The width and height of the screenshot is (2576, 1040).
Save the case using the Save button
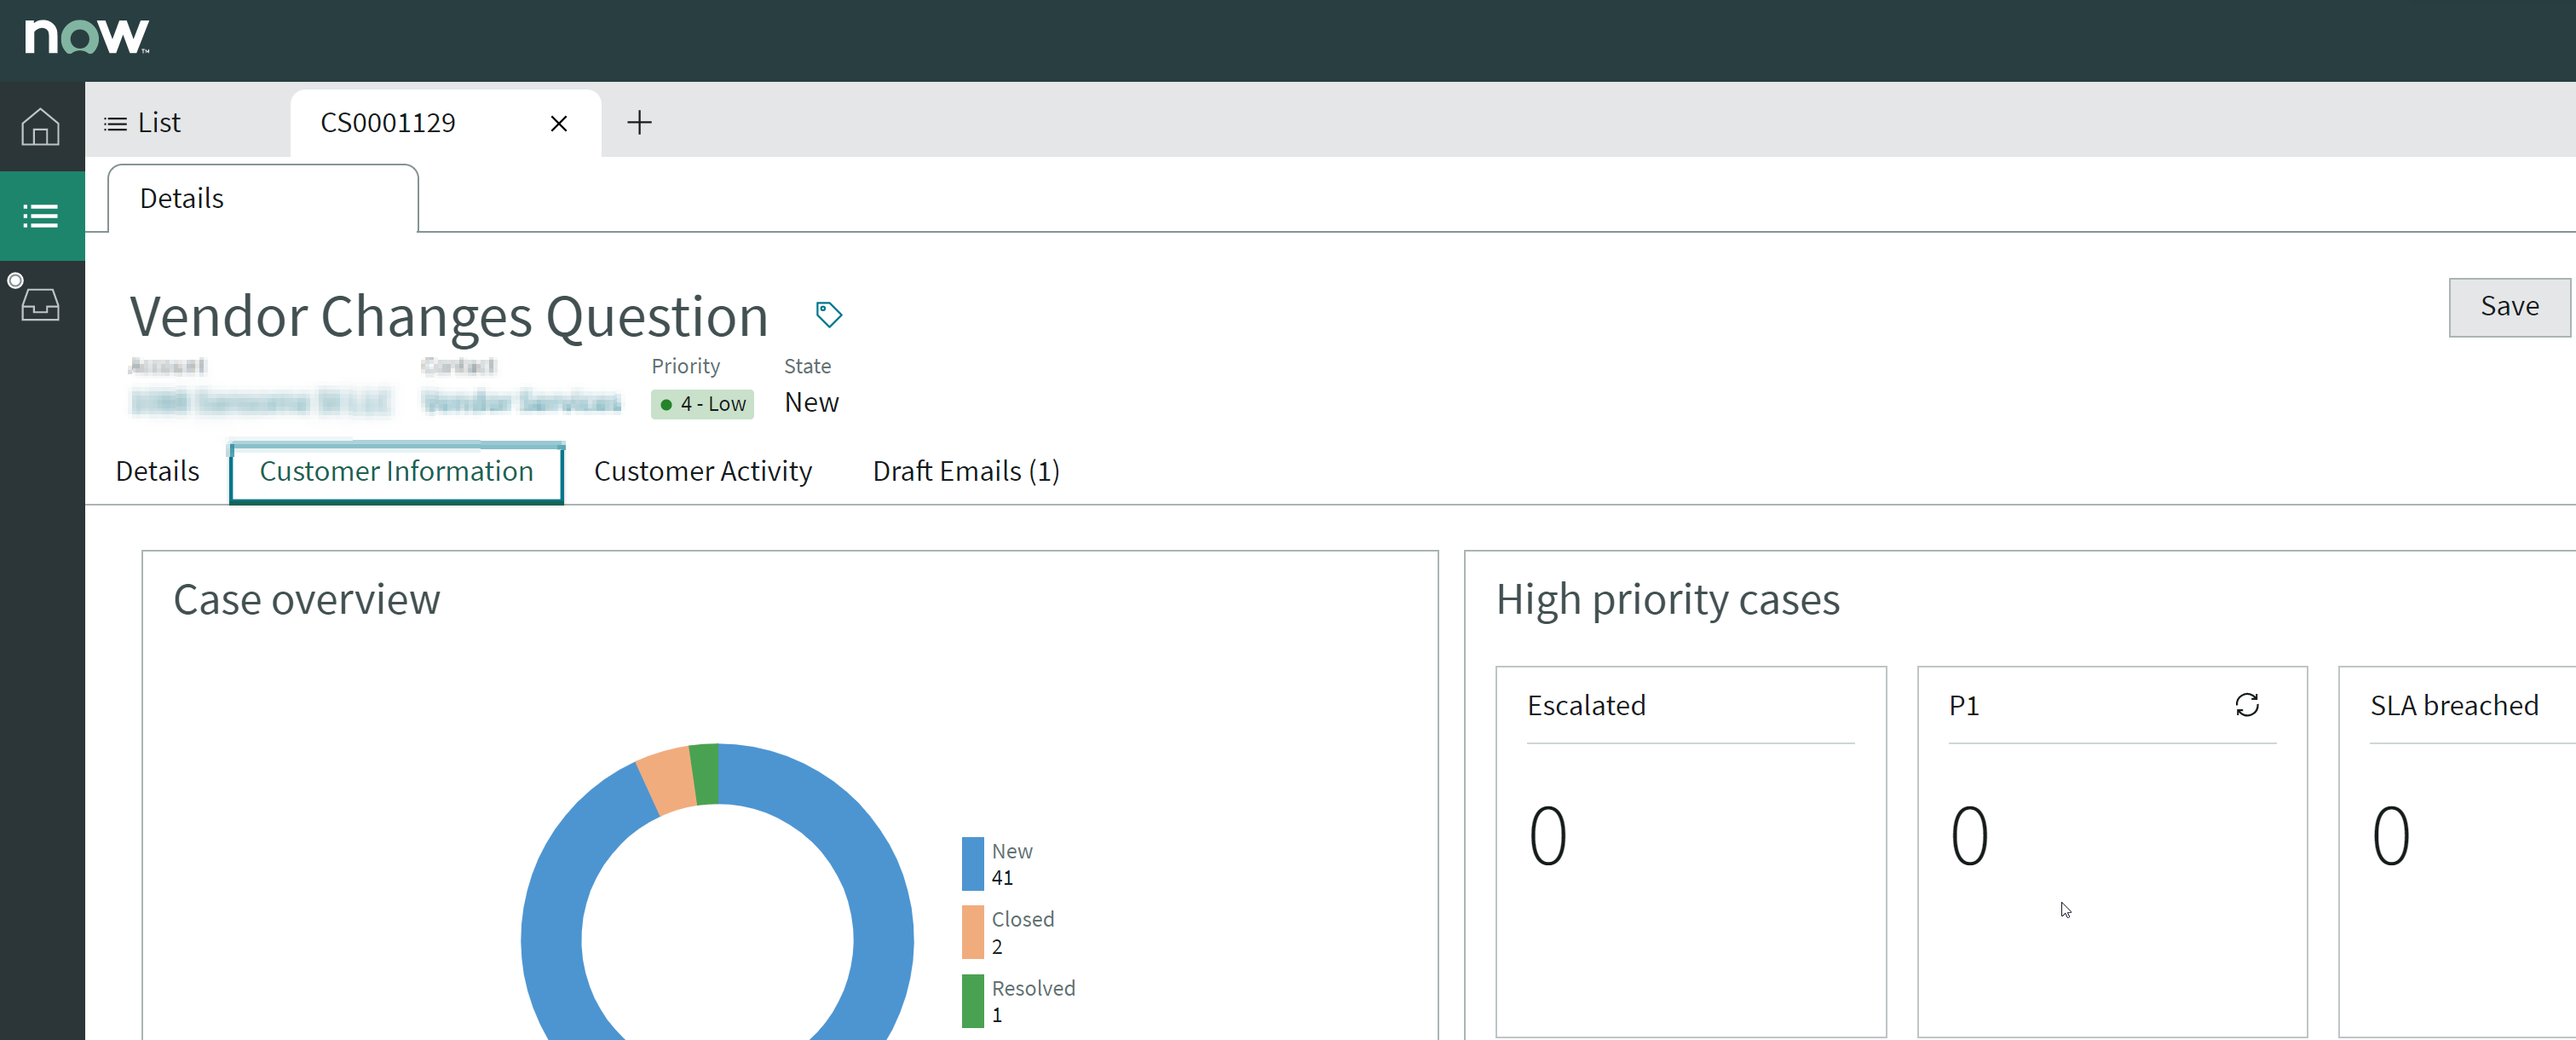click(x=2508, y=306)
